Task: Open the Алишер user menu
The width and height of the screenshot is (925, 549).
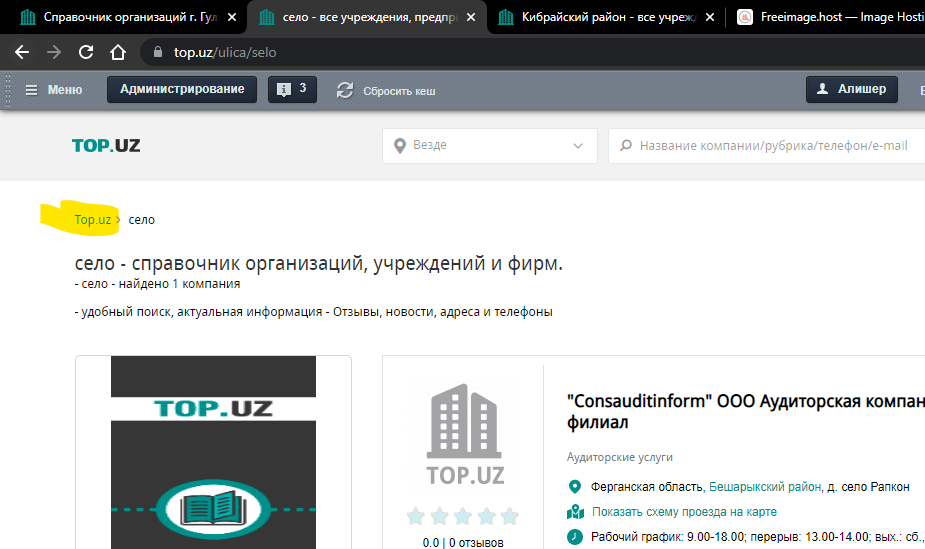Action: coord(852,89)
